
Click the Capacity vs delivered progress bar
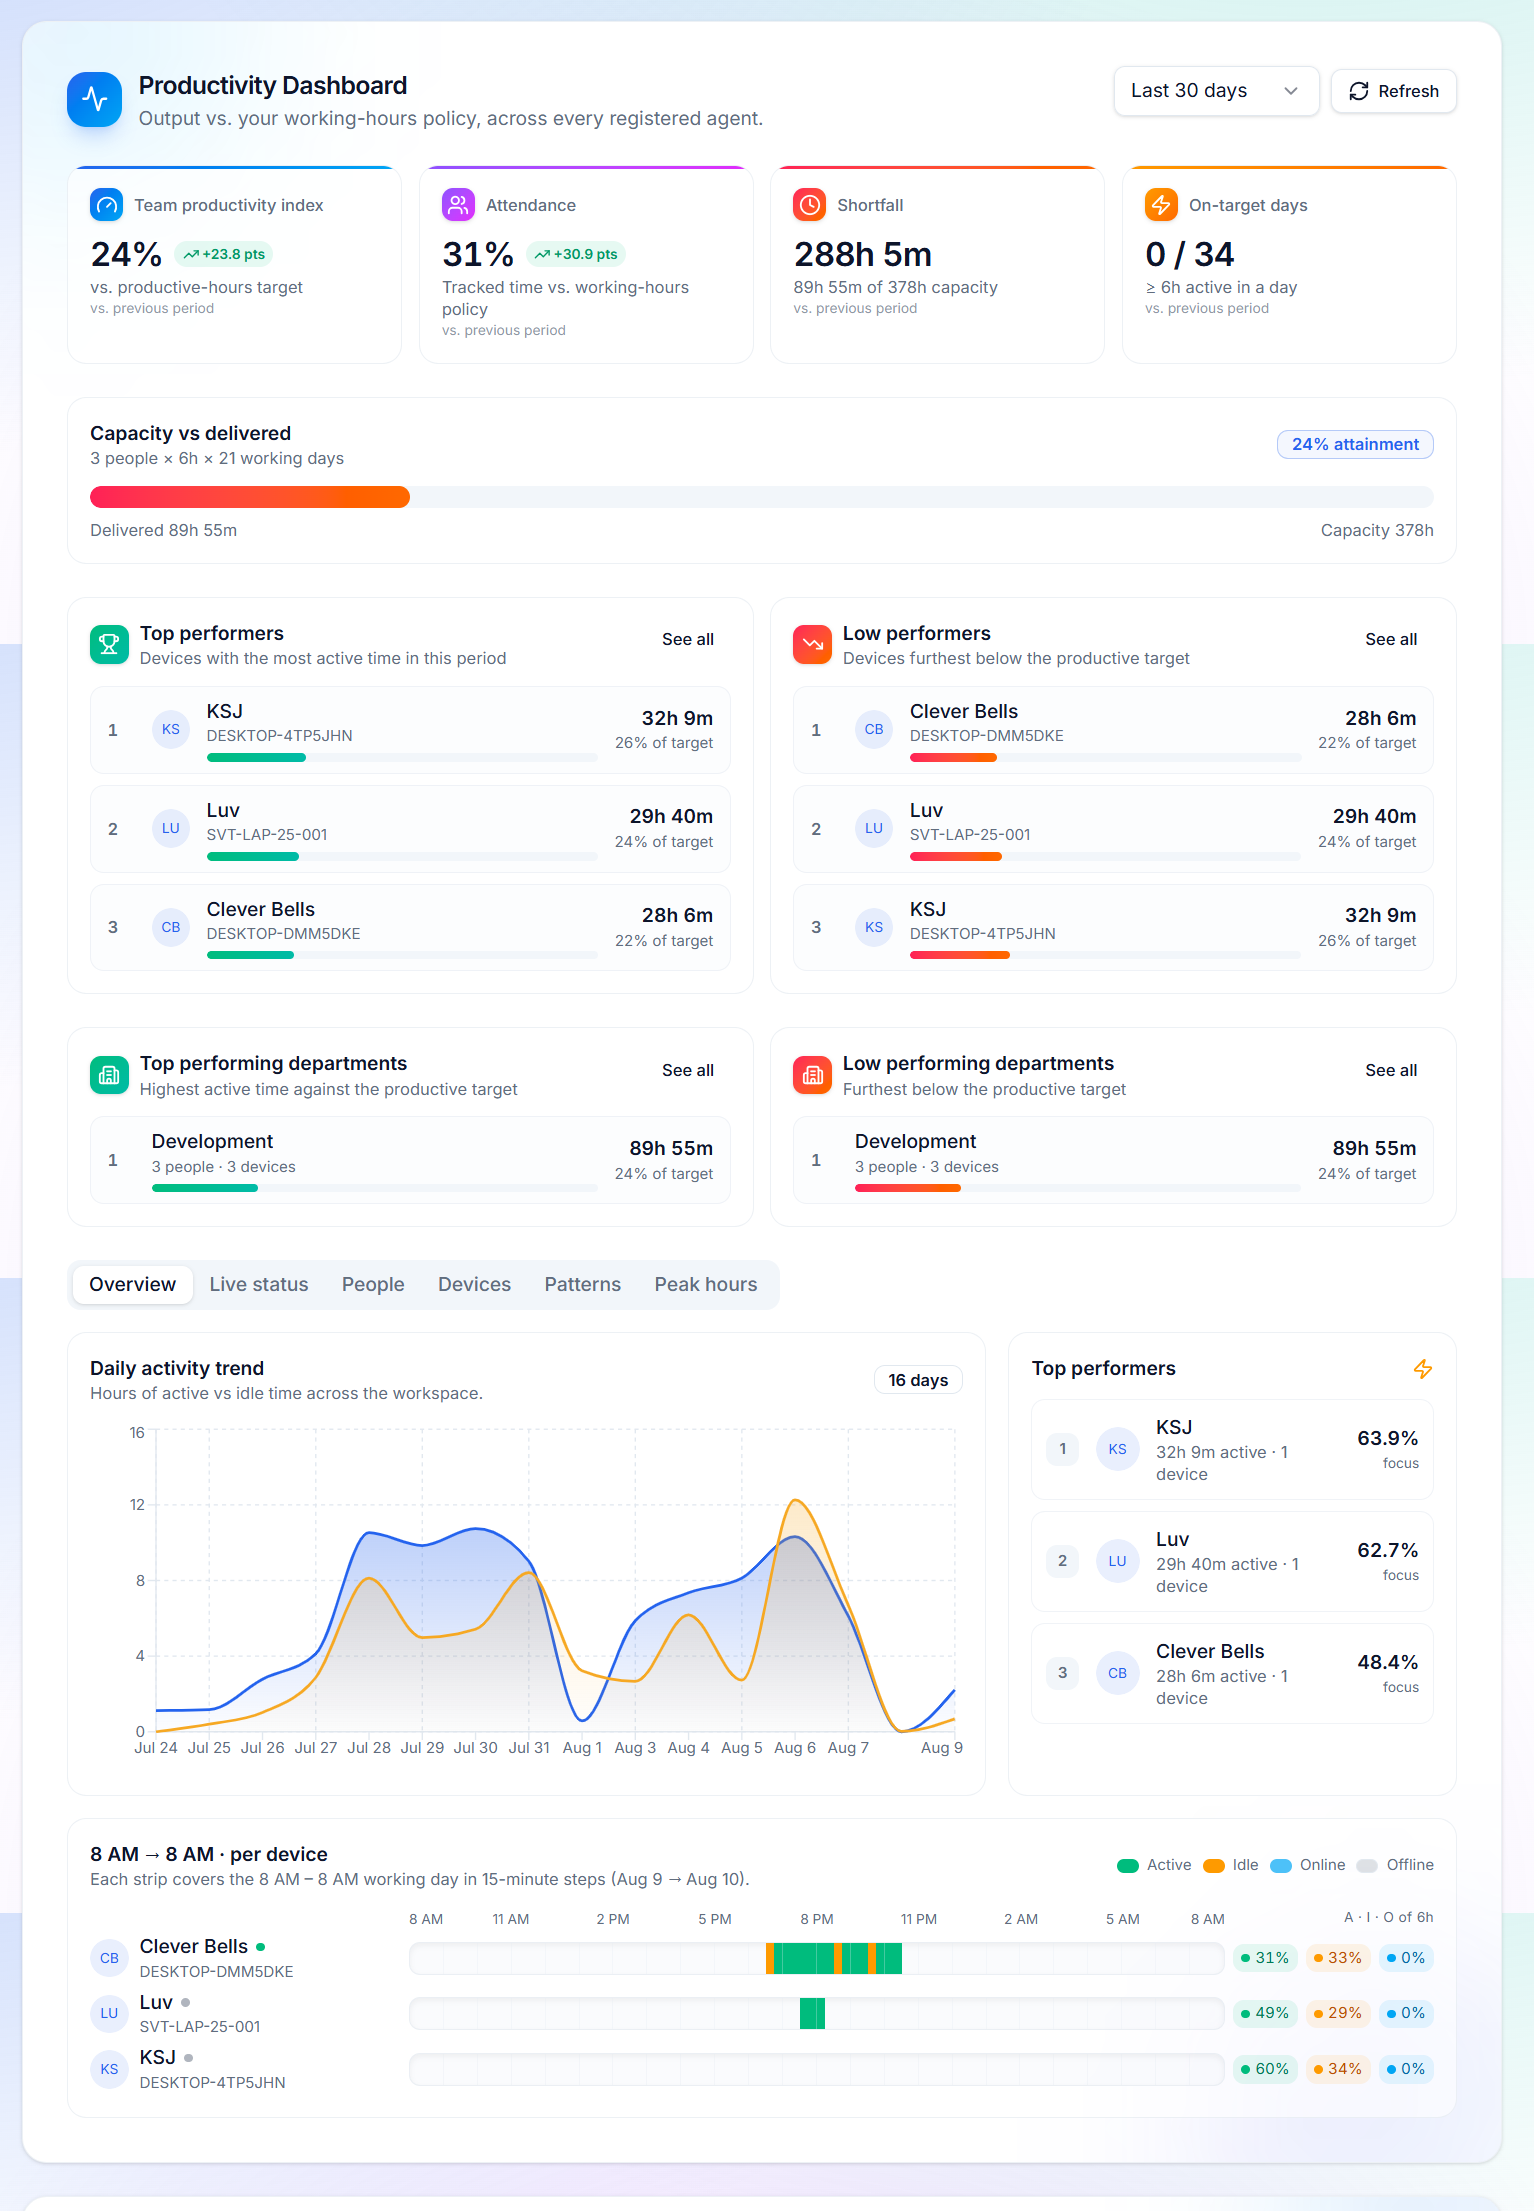761,497
